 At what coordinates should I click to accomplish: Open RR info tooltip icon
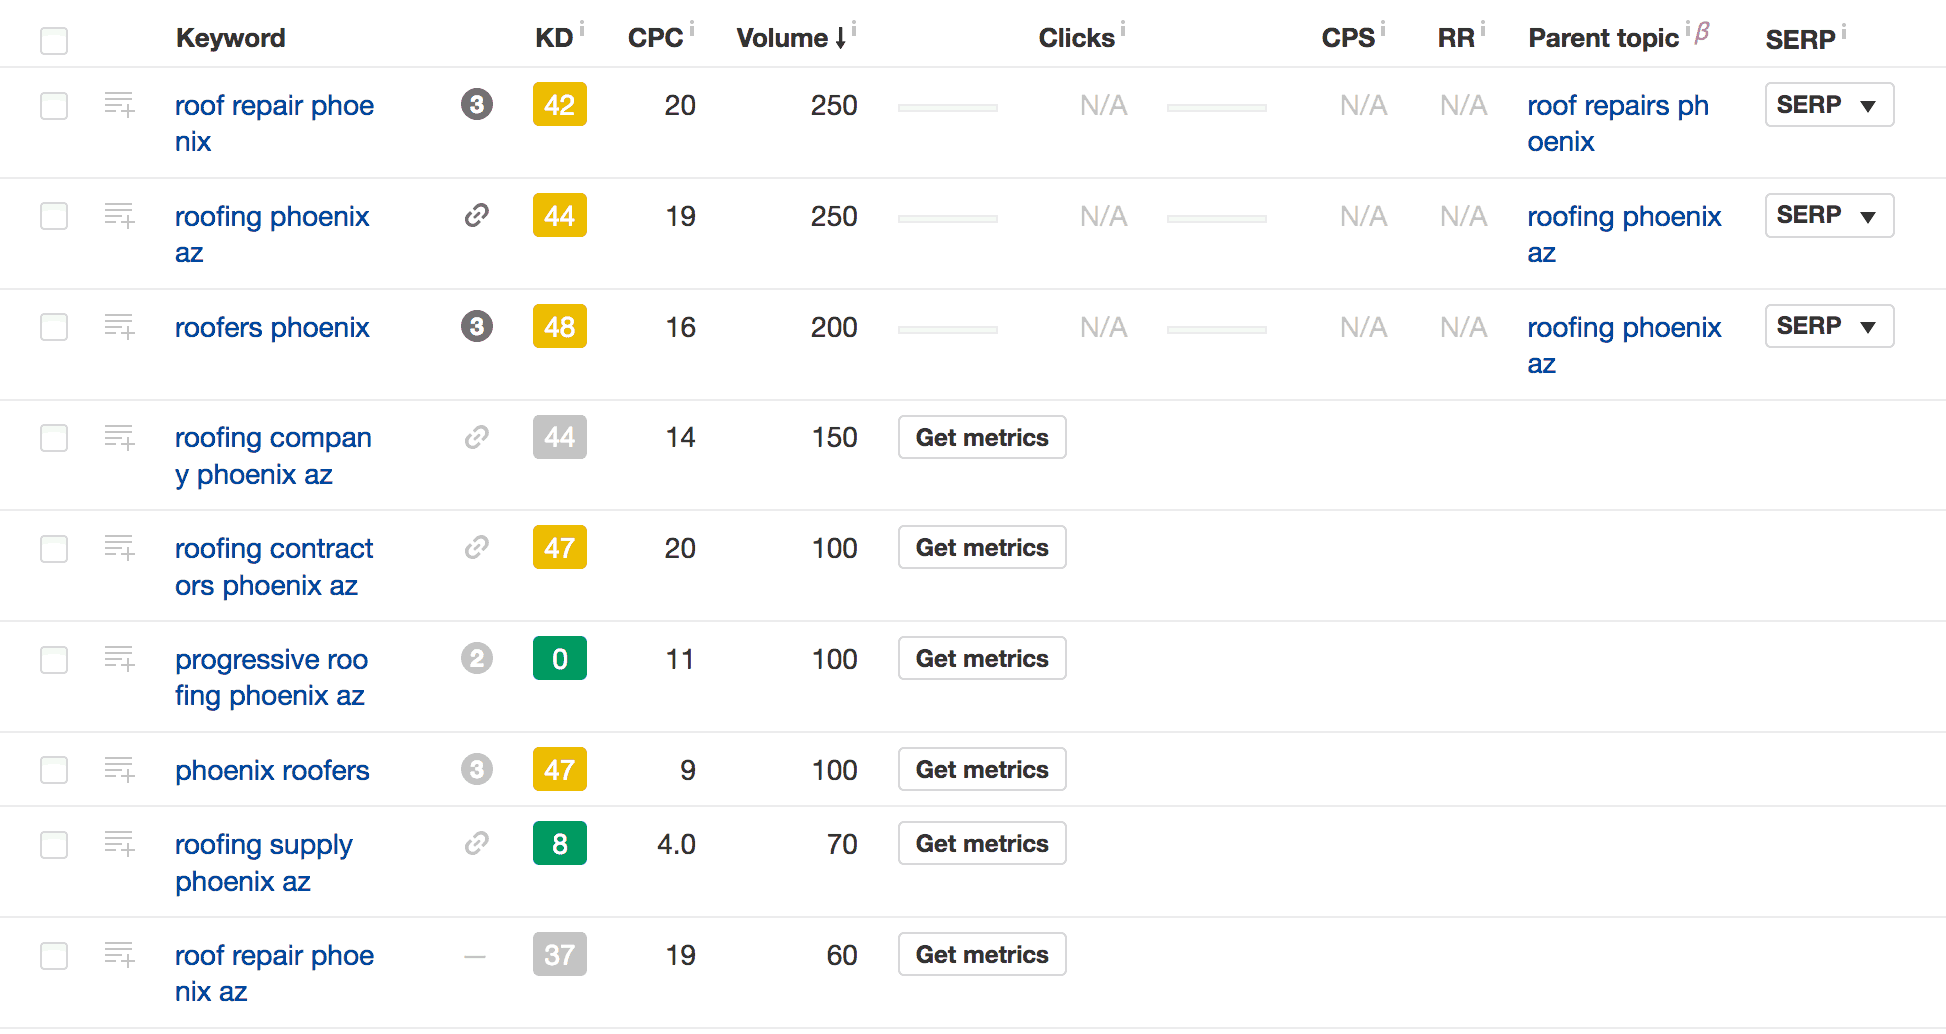1483,28
